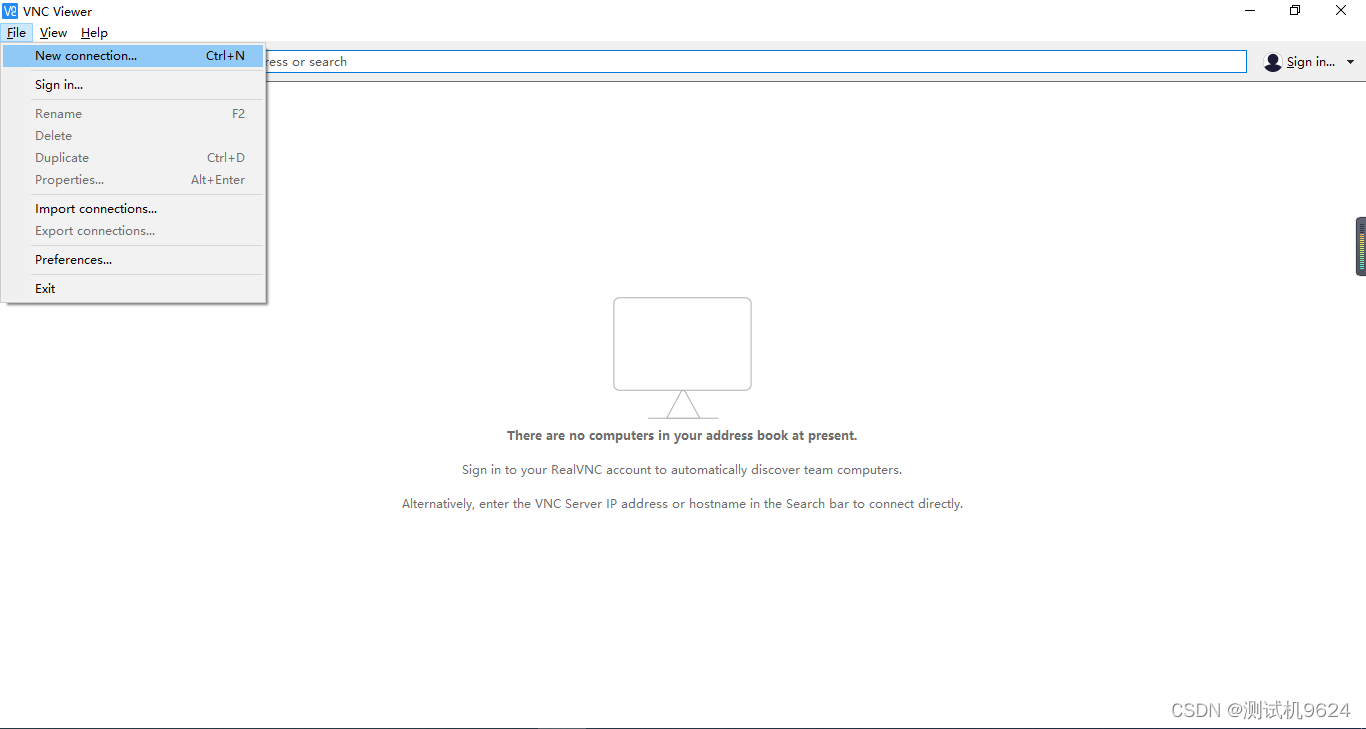Choose Exit in the File menu
Image resolution: width=1366 pixels, height=729 pixels.
coord(133,289)
